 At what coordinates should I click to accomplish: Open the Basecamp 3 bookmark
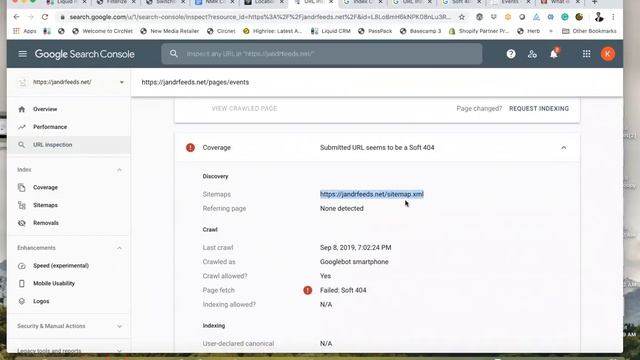(420, 31)
